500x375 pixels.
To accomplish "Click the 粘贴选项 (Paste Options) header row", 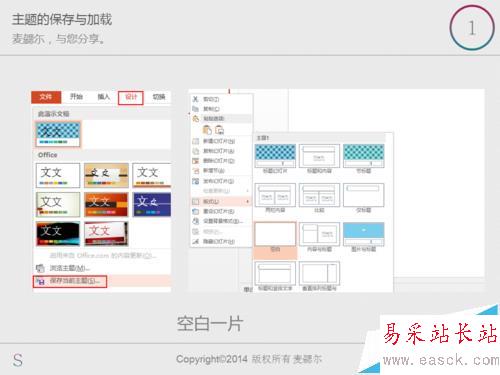I will (x=221, y=119).
